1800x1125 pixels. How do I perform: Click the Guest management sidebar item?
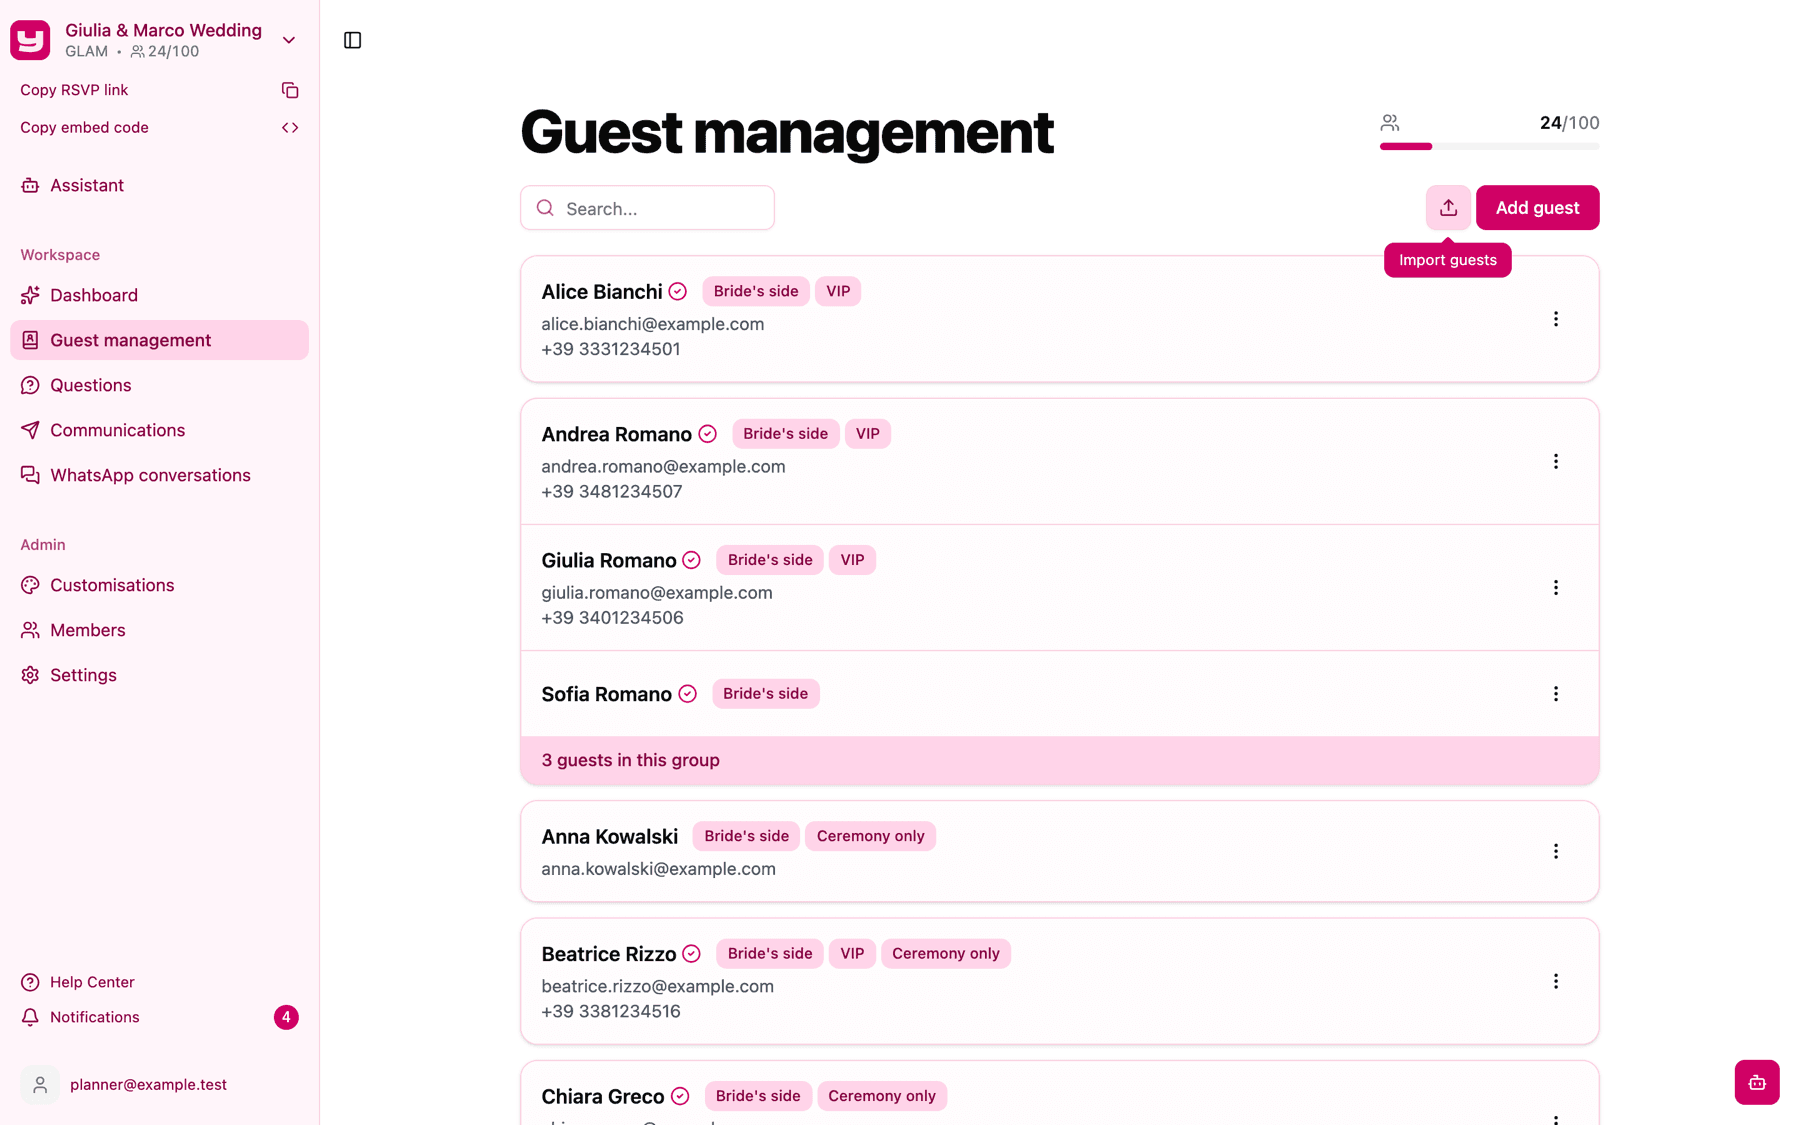(160, 340)
